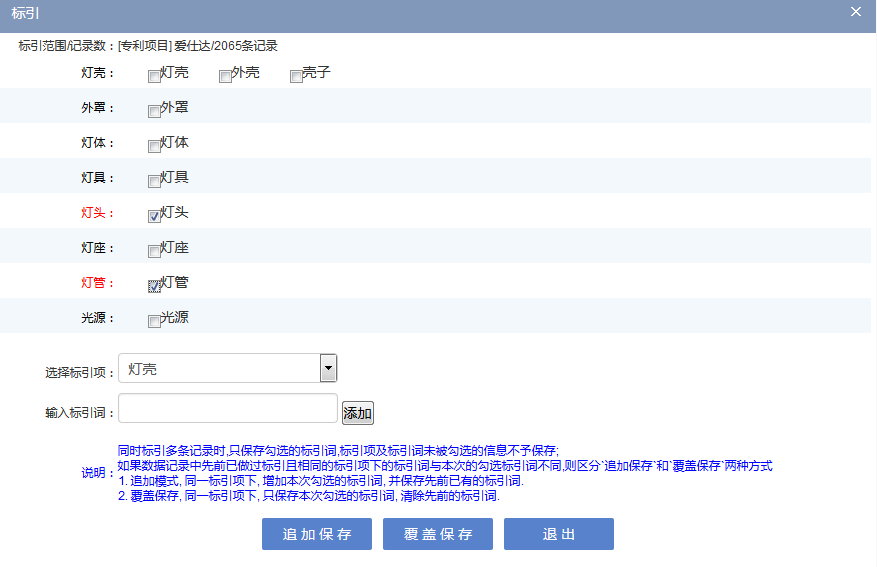Check the 灯壳 checkbox
The height and width of the screenshot is (567, 877).
(x=154, y=77)
